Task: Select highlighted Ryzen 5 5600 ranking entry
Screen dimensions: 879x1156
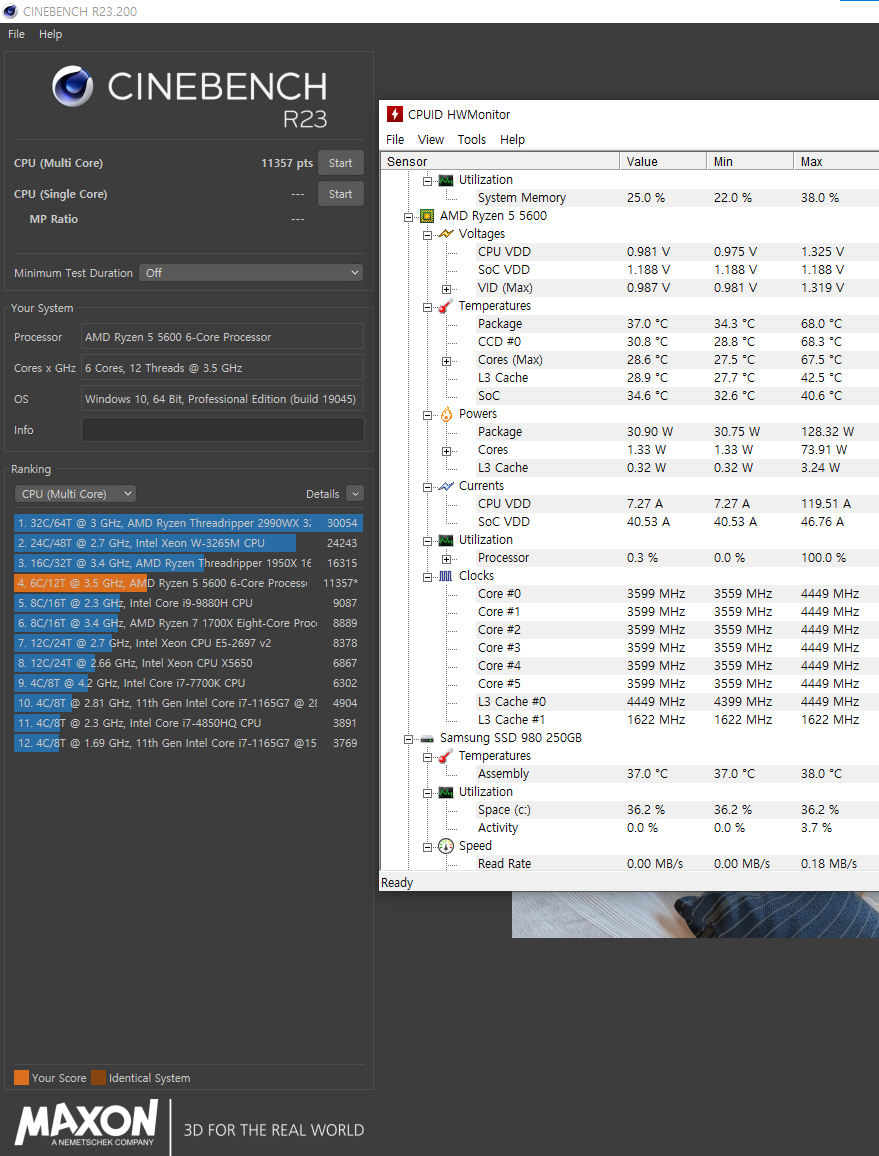Action: tap(188, 583)
